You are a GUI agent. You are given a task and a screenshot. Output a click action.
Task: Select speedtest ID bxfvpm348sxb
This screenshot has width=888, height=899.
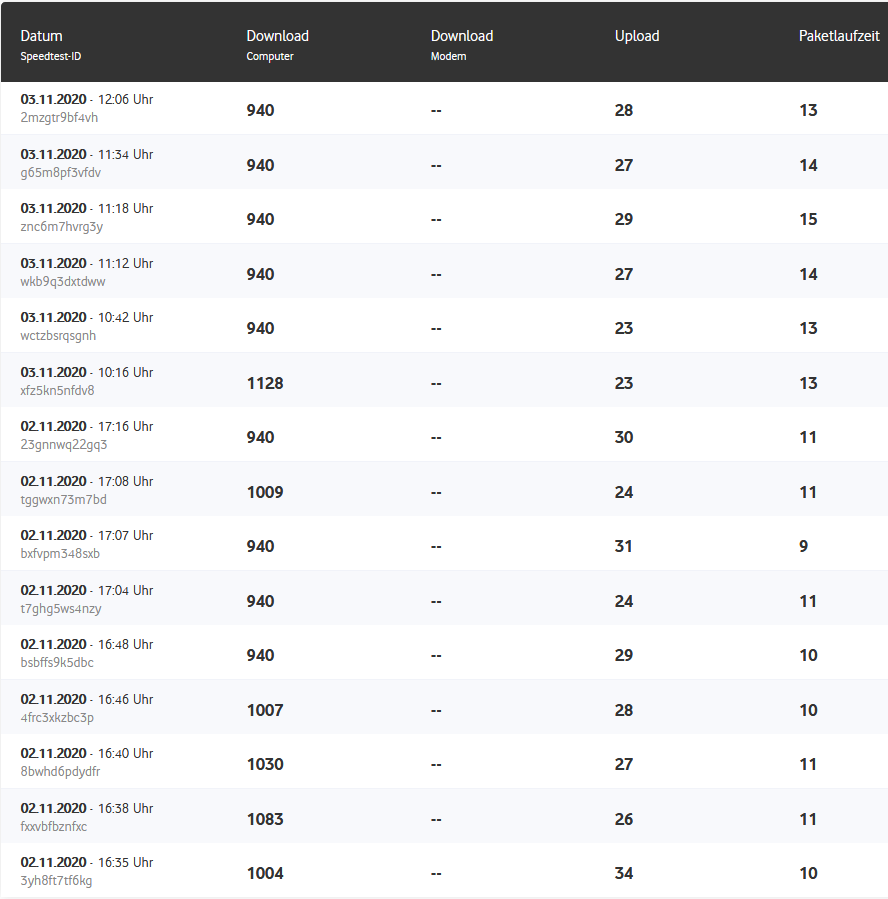click(60, 554)
